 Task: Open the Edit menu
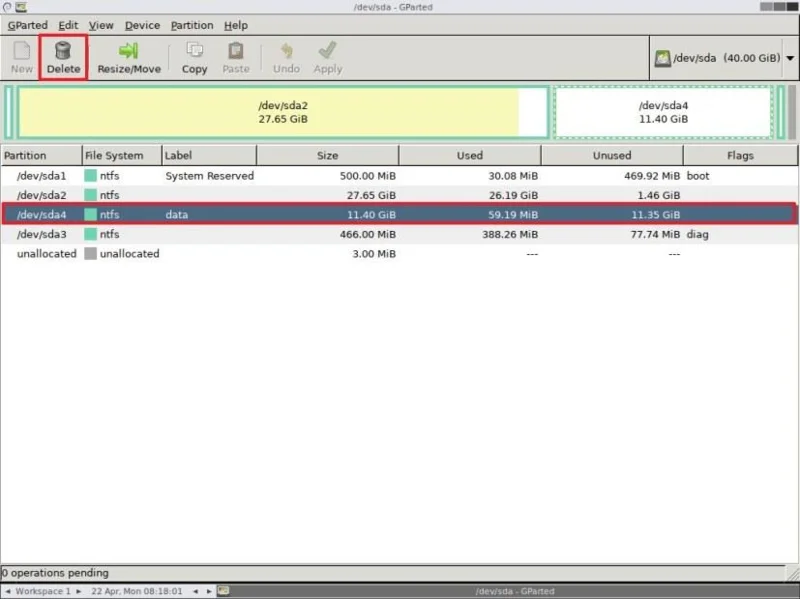pyautogui.click(x=68, y=25)
